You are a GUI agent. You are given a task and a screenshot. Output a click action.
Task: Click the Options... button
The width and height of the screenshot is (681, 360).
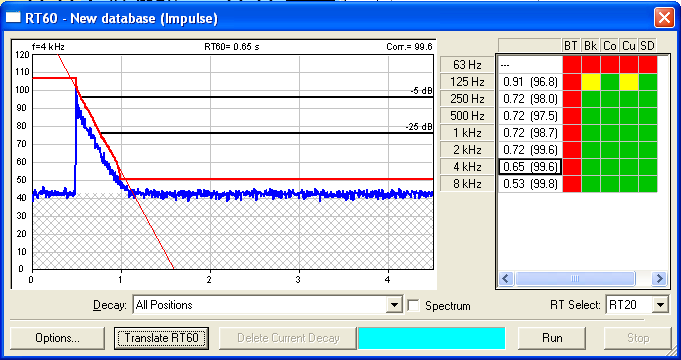[57, 338]
